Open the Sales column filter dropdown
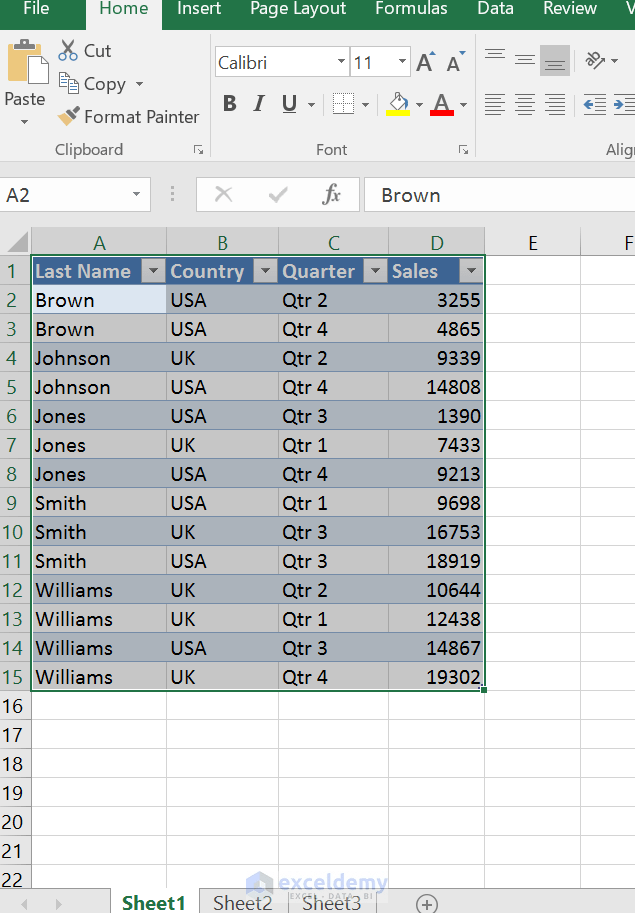635x913 pixels. point(470,270)
